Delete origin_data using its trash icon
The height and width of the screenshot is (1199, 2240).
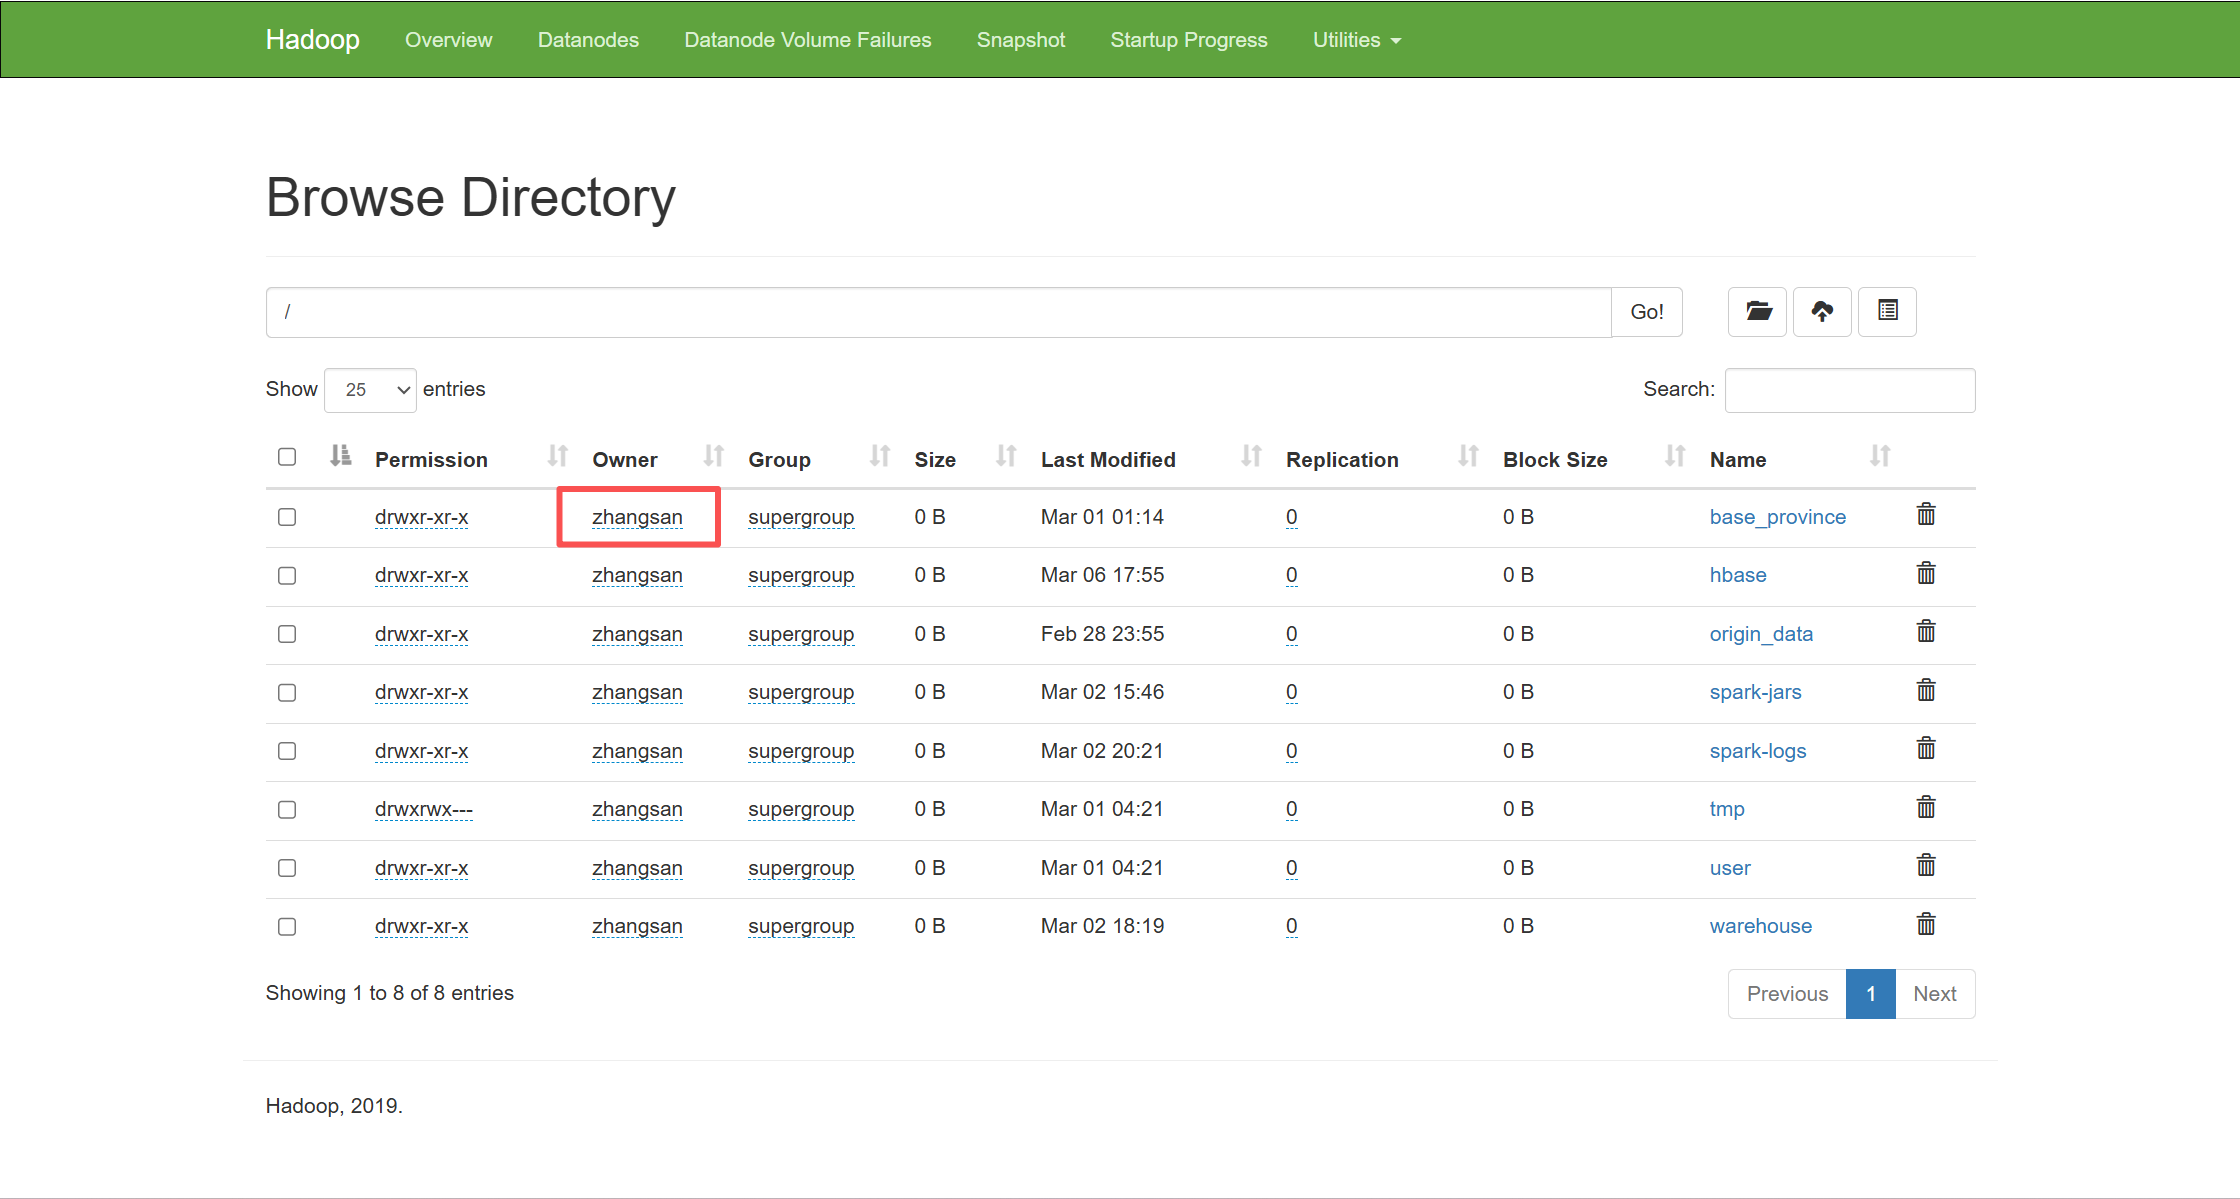(1926, 632)
